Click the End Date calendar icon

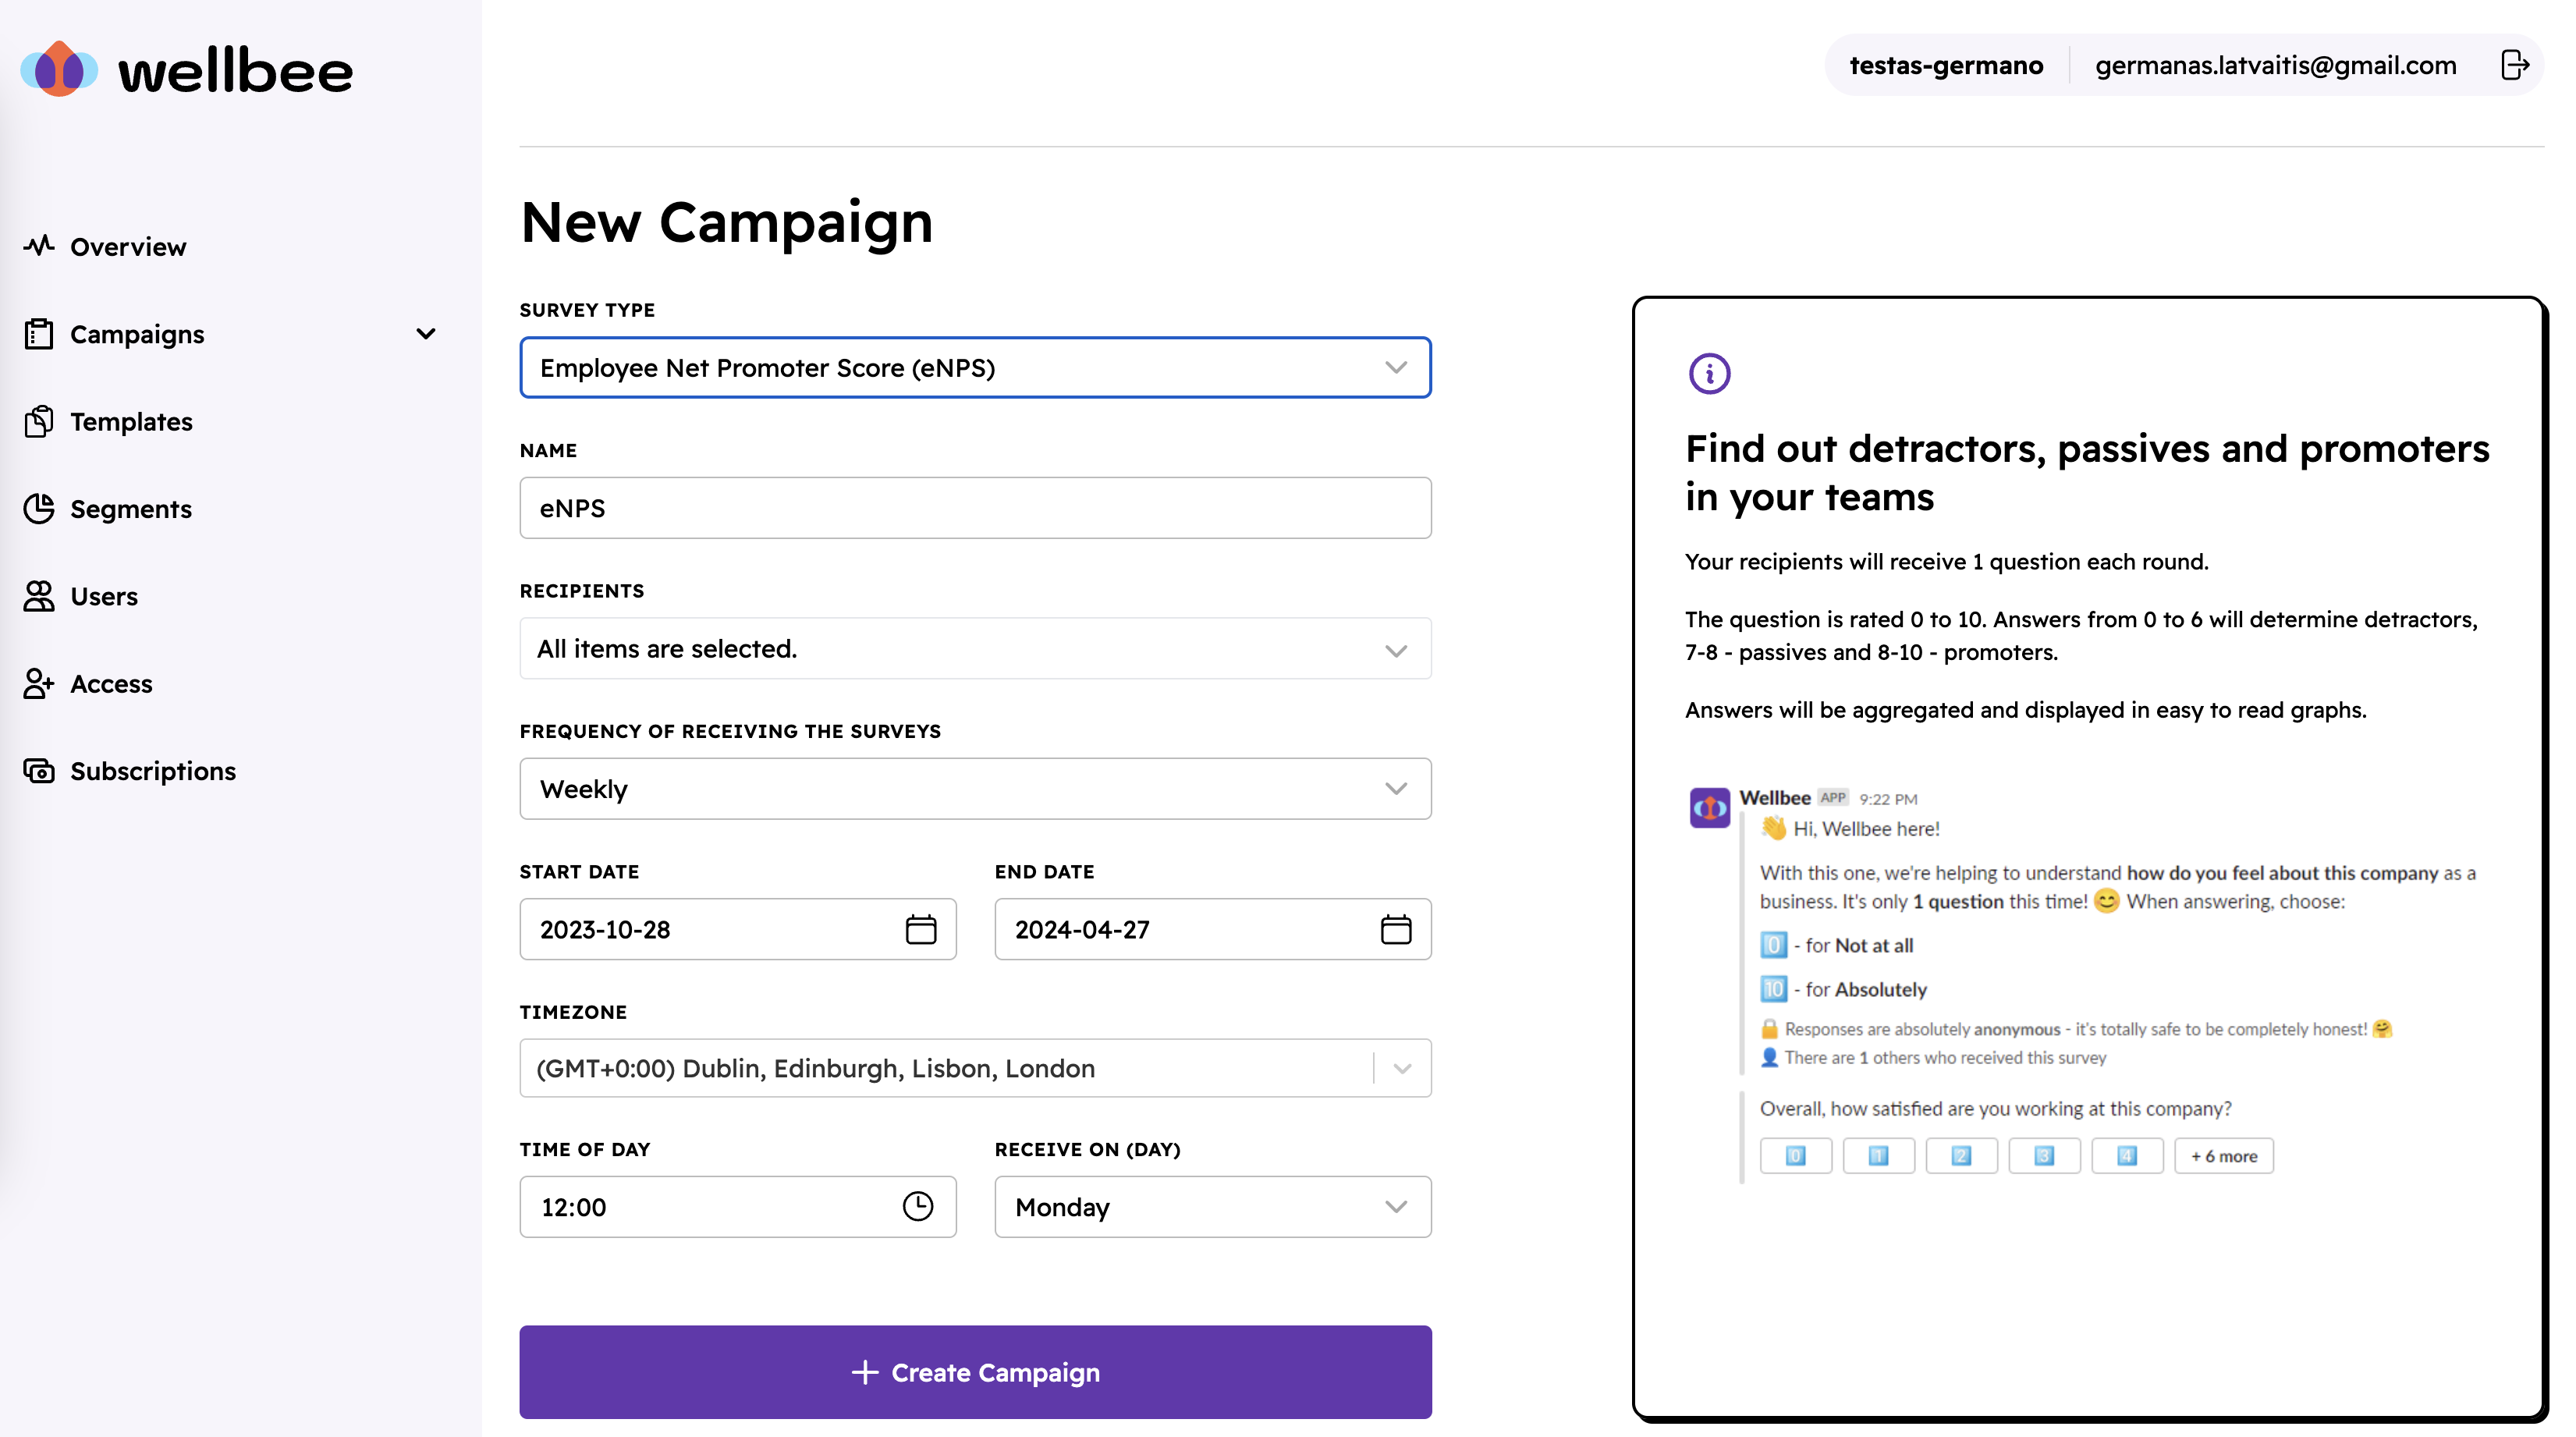pyautogui.click(x=1396, y=929)
